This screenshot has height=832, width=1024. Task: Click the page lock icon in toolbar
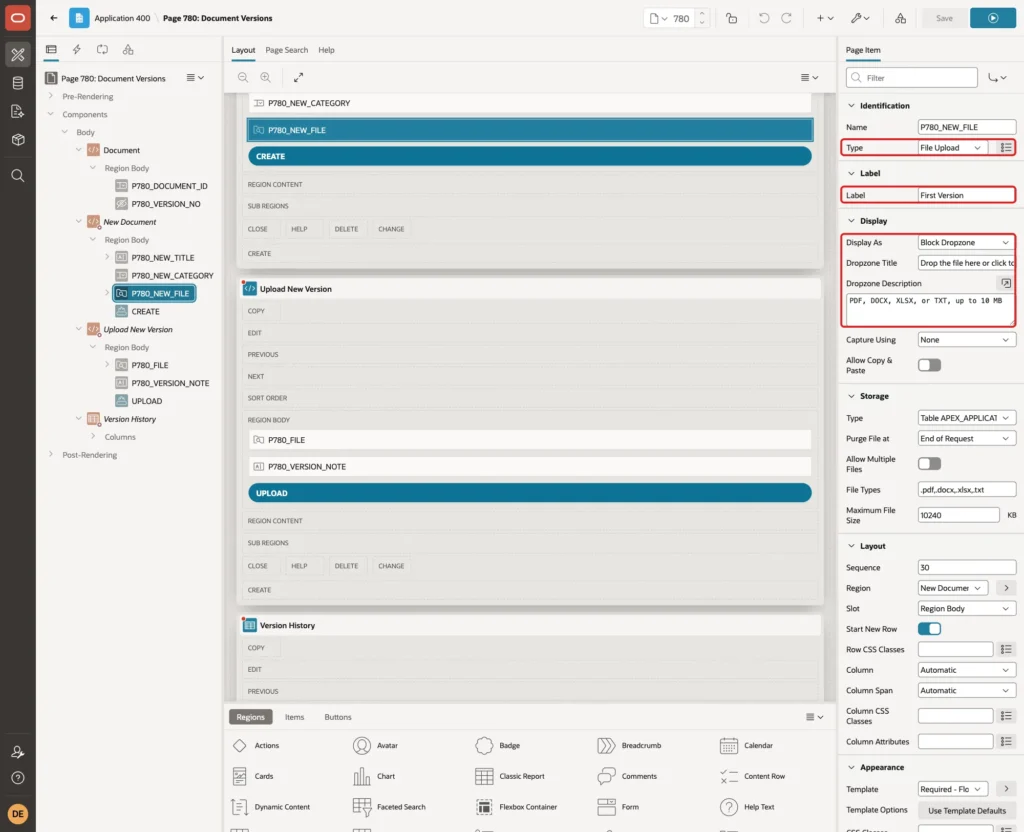tap(731, 18)
